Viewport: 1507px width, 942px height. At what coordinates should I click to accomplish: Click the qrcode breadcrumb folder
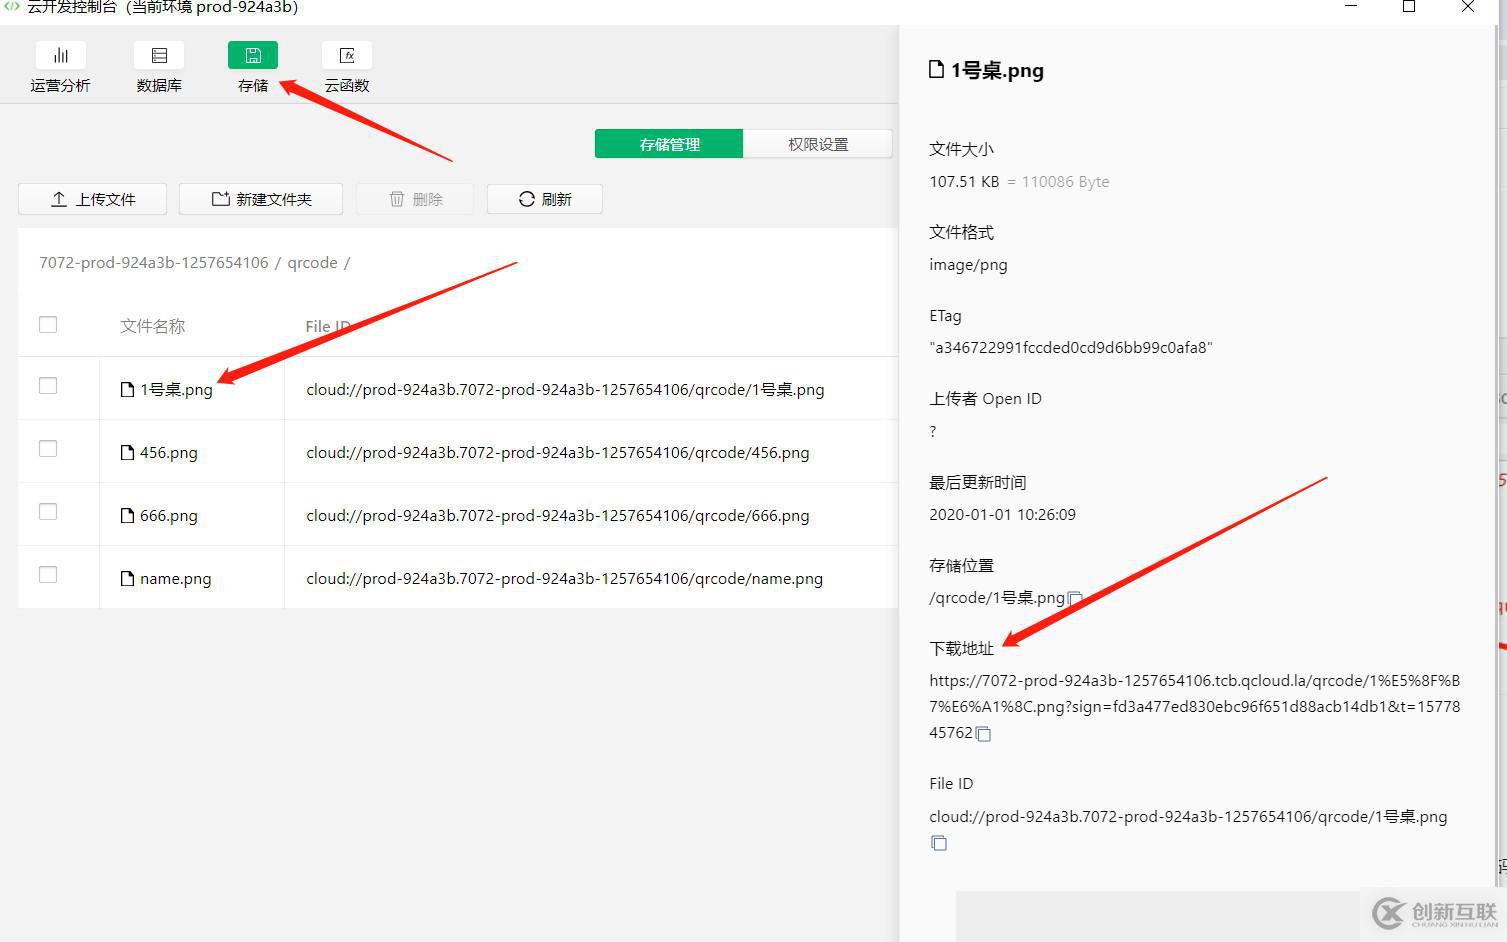click(312, 263)
